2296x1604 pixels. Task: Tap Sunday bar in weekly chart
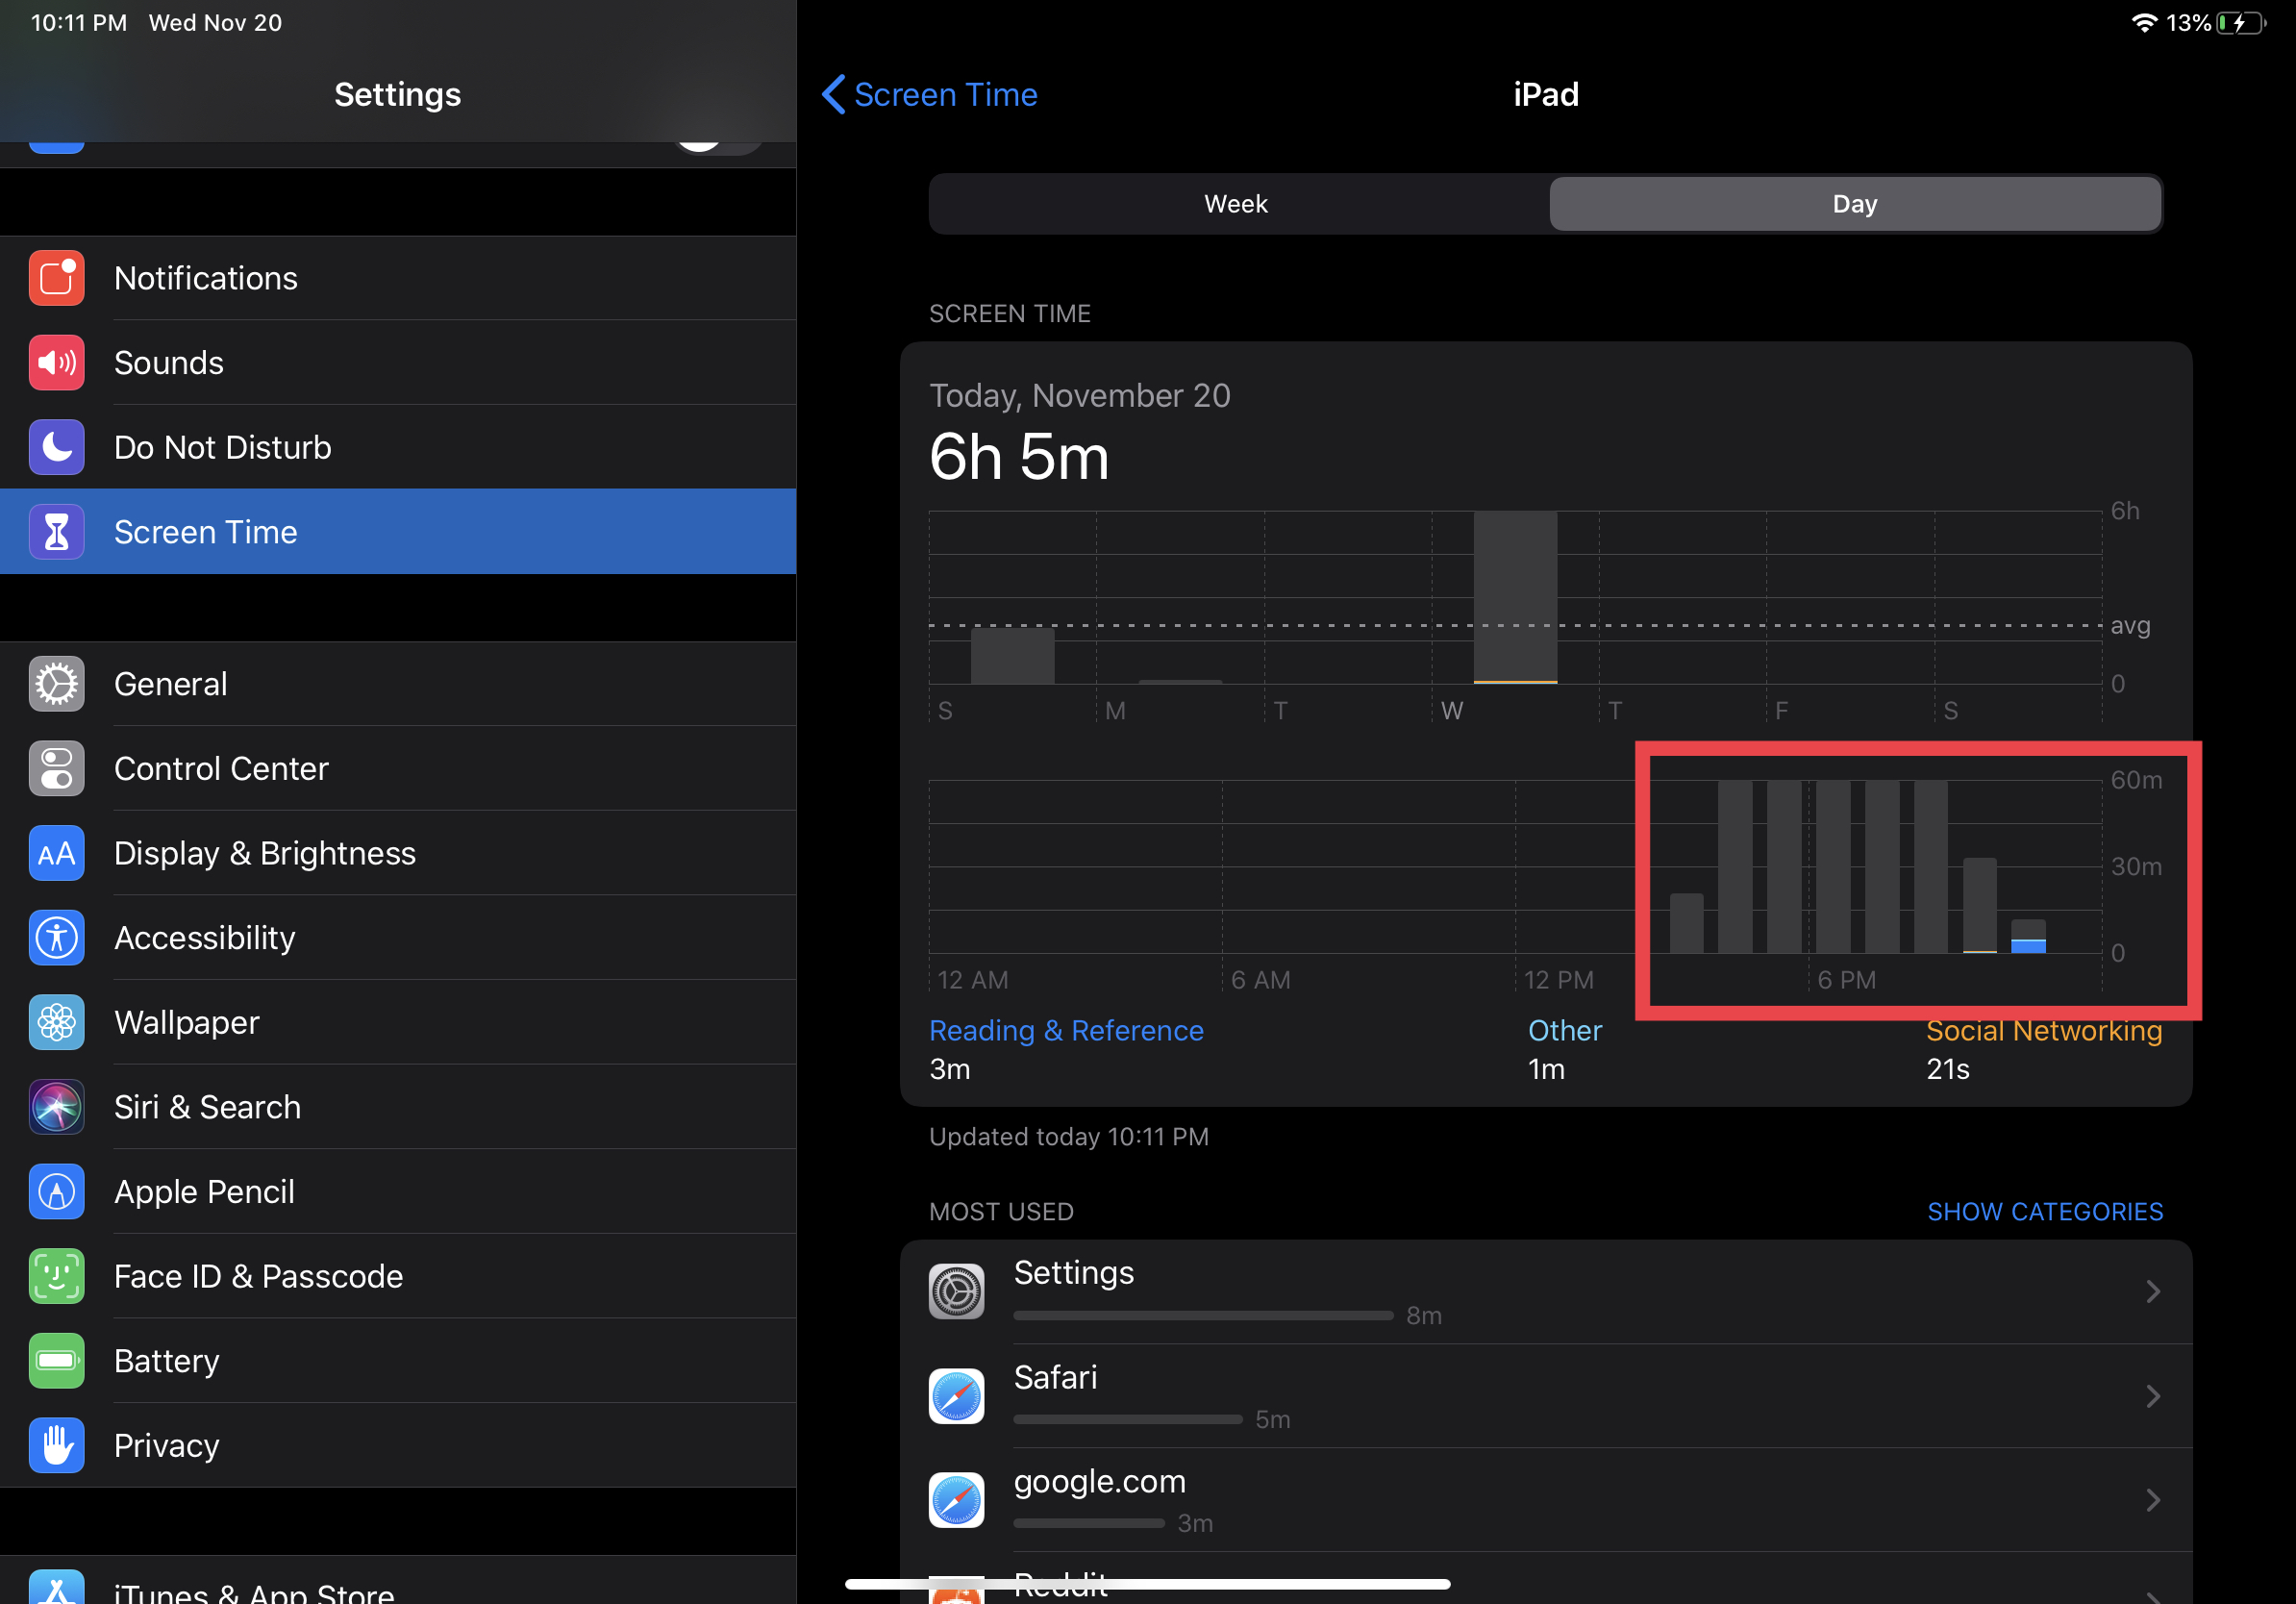click(x=1012, y=656)
